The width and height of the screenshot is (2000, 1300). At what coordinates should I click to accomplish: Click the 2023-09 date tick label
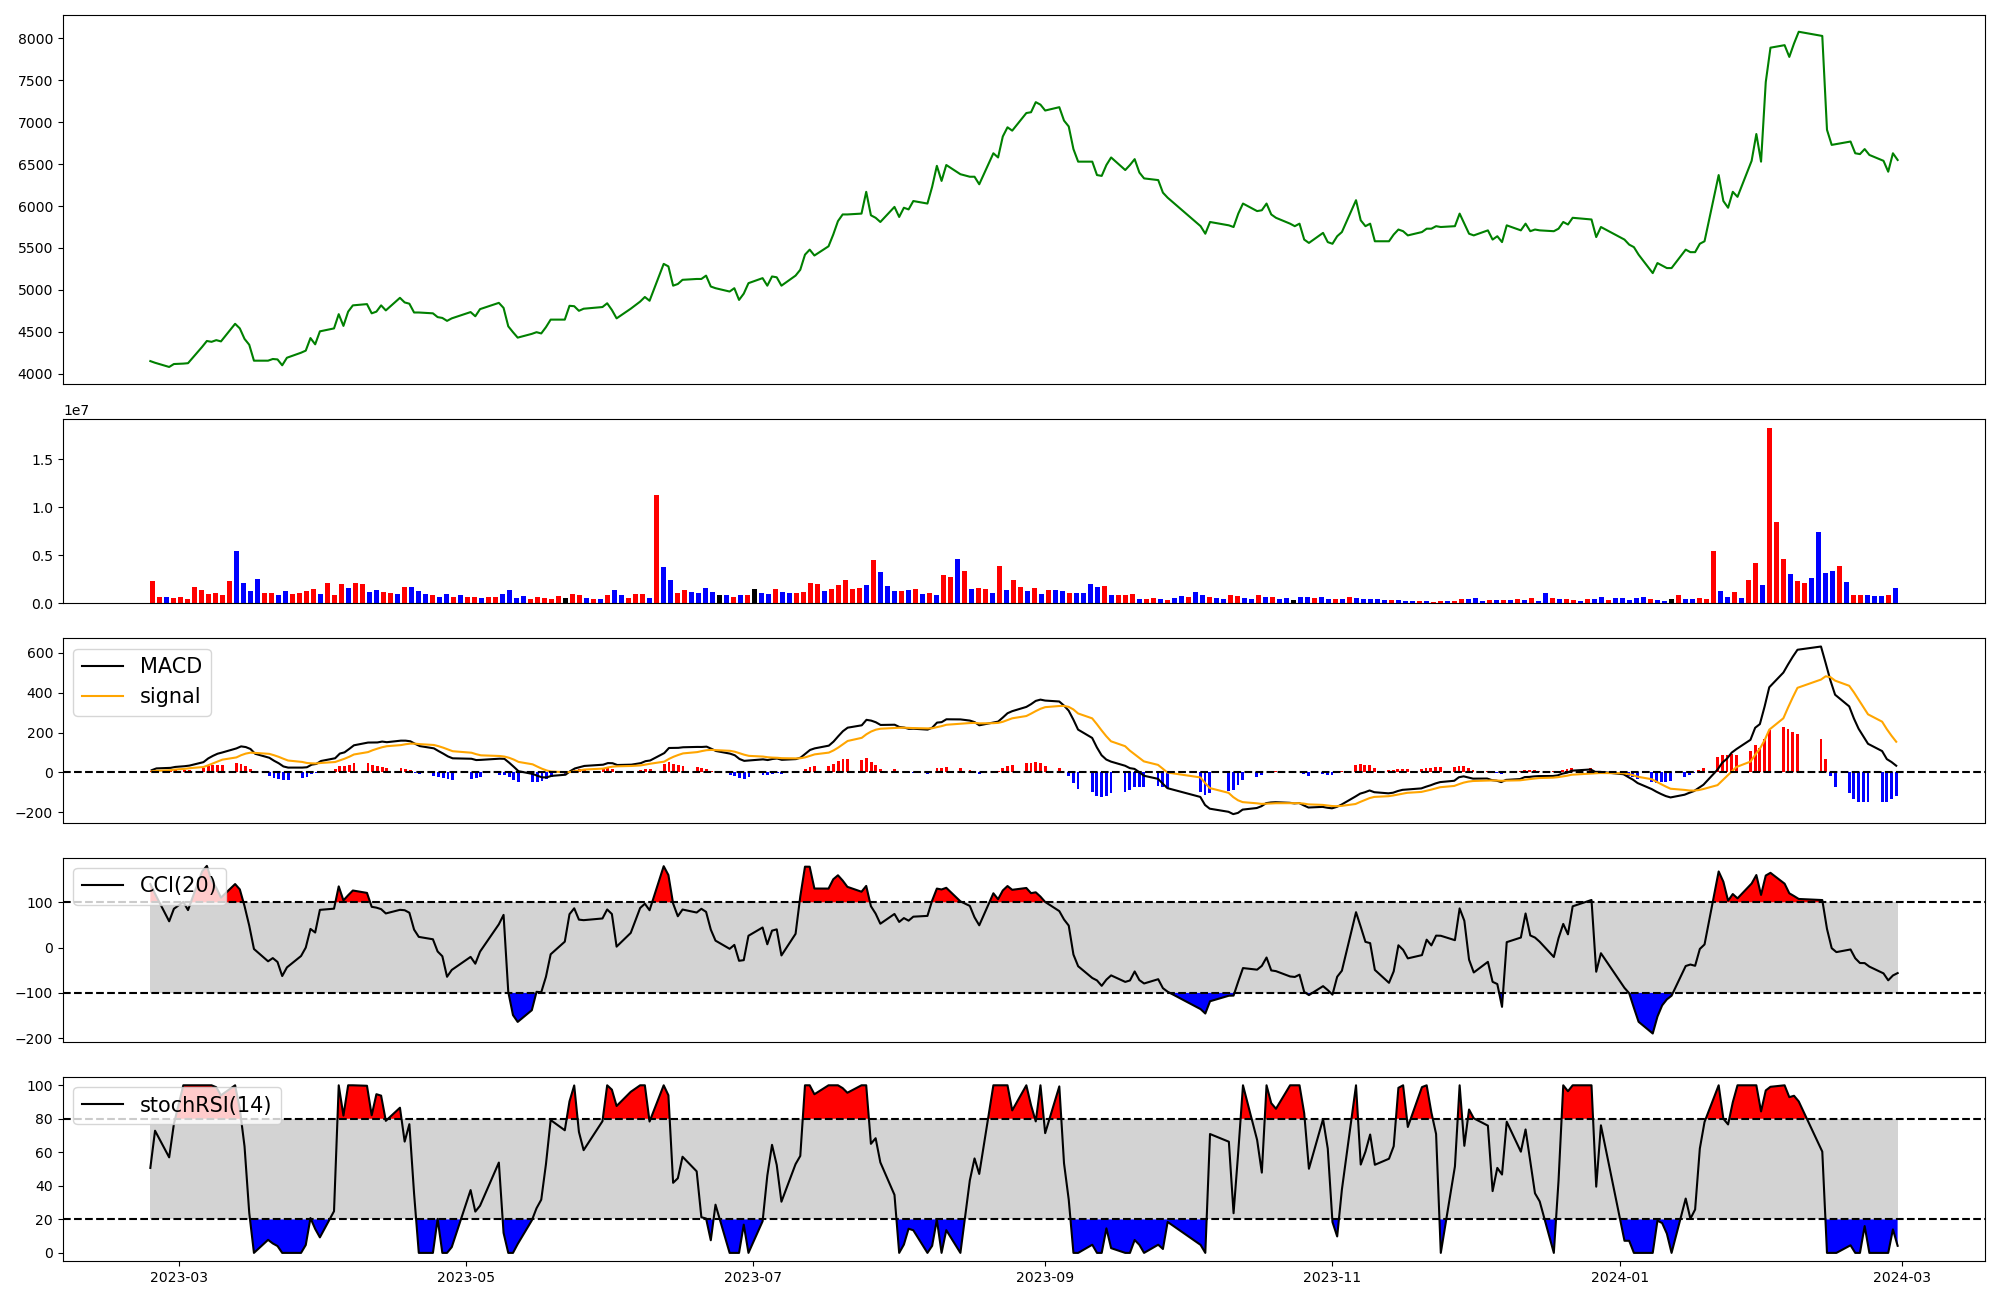click(1045, 1276)
